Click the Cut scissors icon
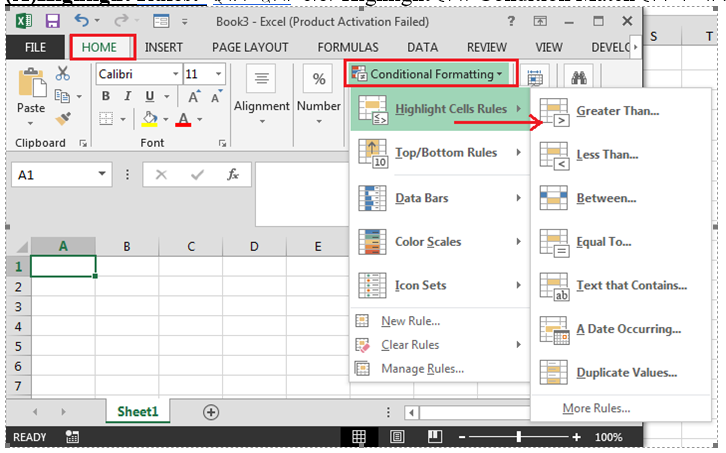Image resolution: width=726 pixels, height=453 pixels. (x=63, y=73)
